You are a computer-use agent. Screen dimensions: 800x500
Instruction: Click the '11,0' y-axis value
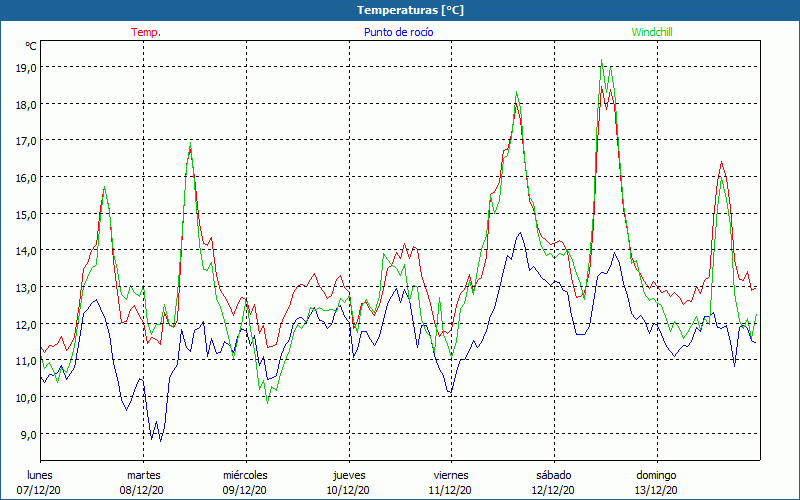pos(26,361)
